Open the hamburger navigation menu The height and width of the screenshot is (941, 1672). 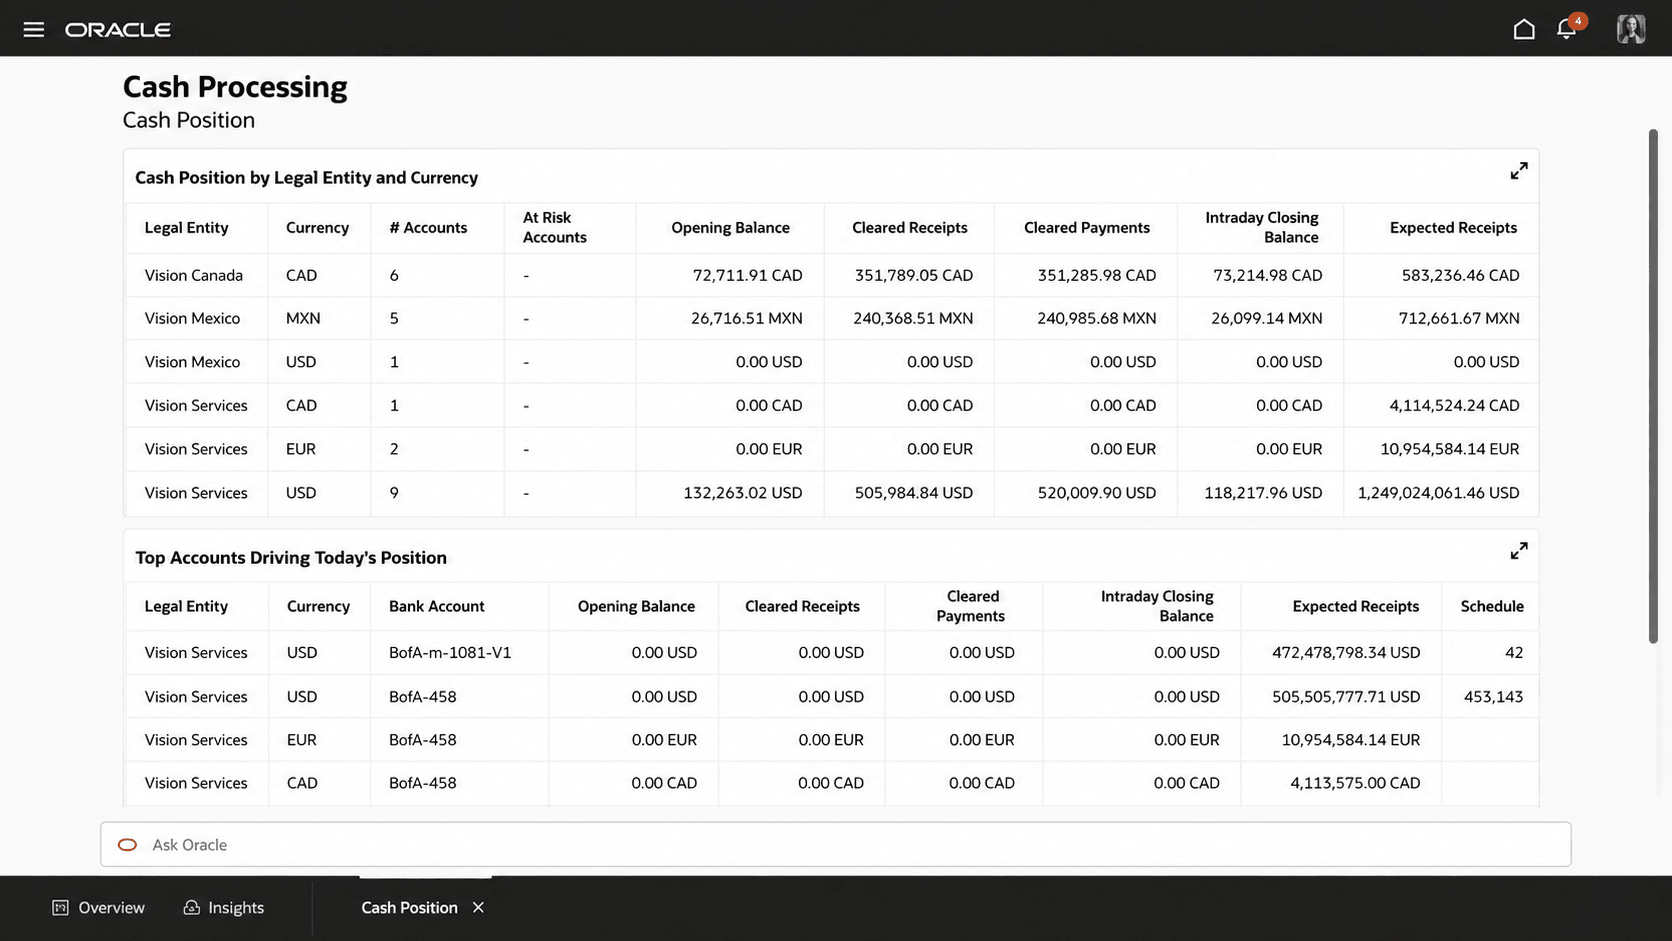[x=34, y=29]
